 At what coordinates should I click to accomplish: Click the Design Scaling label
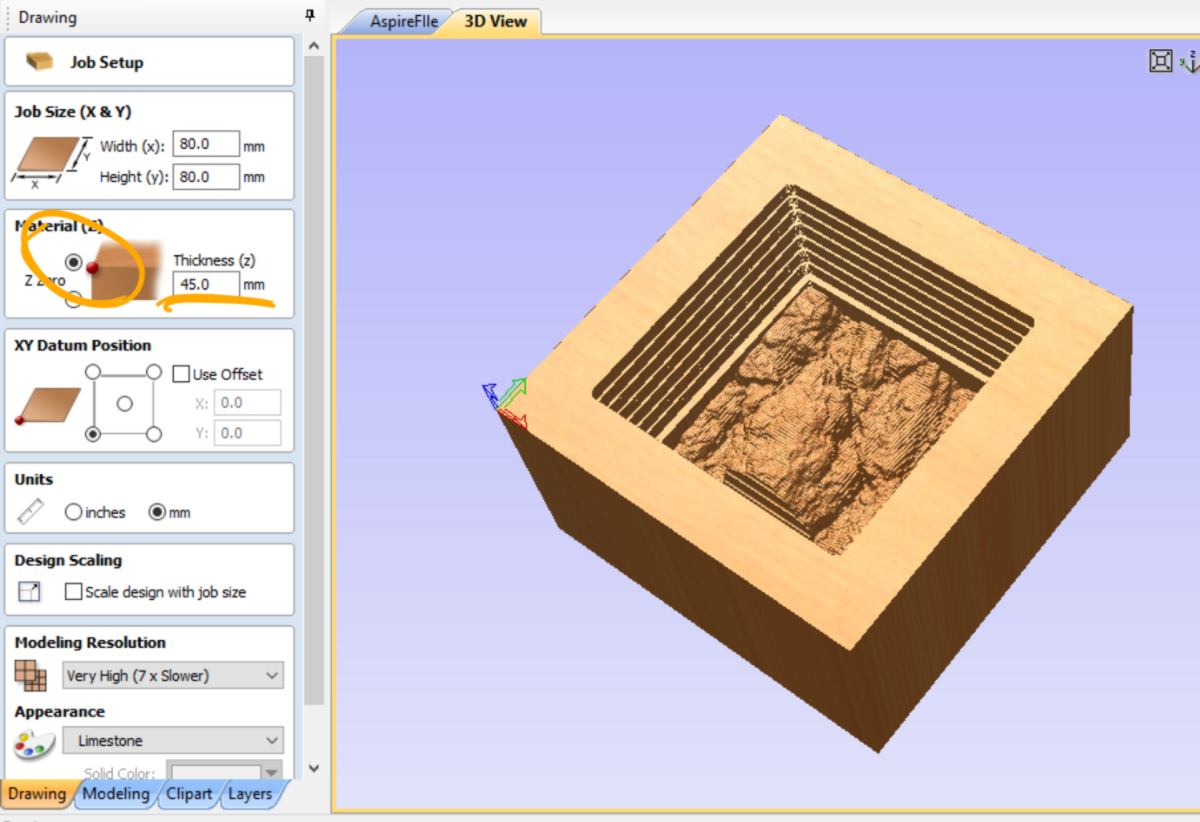pyautogui.click(x=68, y=560)
